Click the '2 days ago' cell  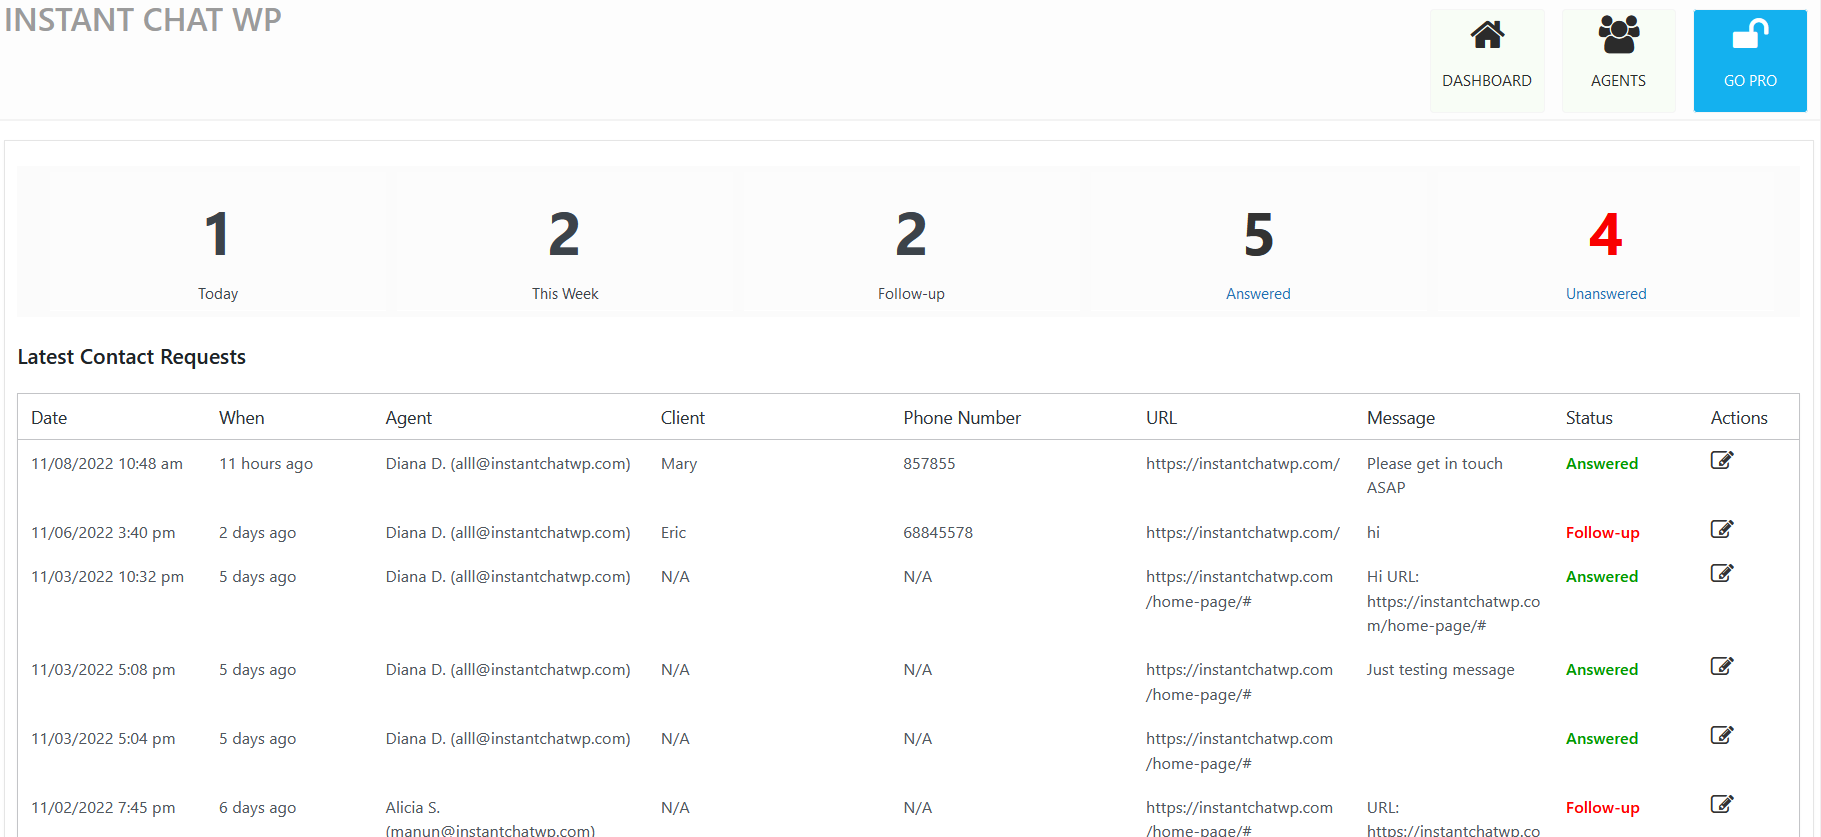[x=258, y=533]
